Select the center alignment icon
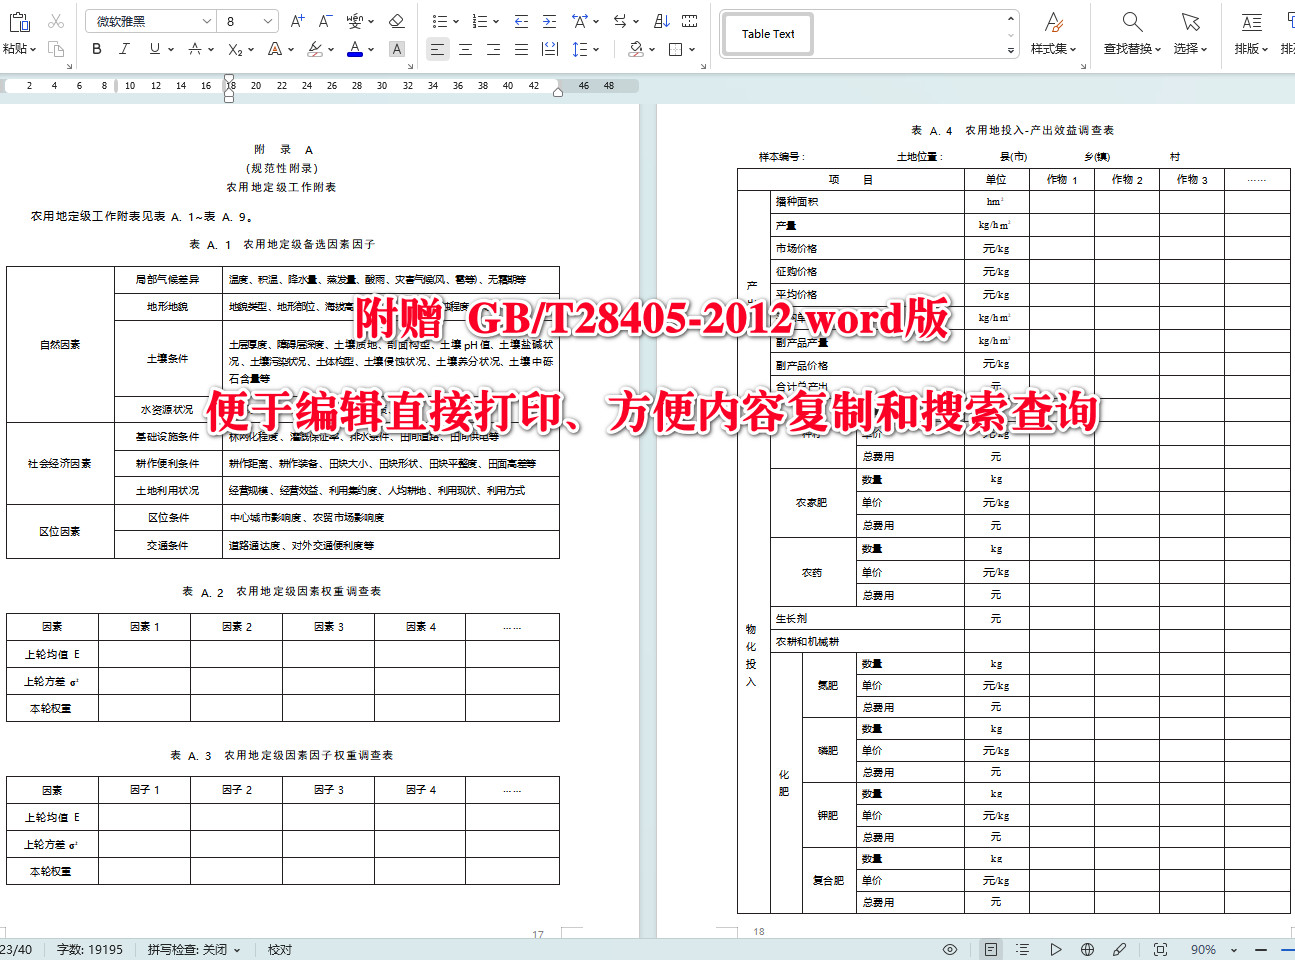Viewport: 1295px width, 960px height. click(x=465, y=48)
